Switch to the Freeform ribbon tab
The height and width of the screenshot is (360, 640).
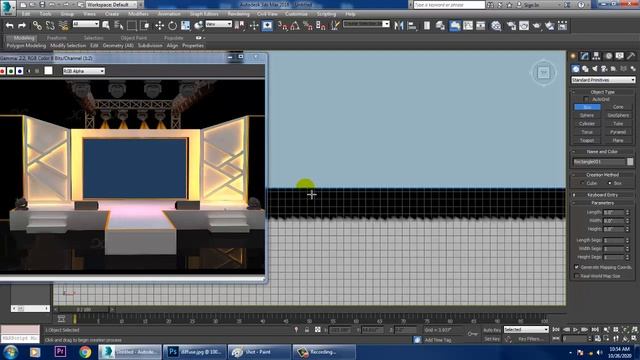(x=56, y=38)
